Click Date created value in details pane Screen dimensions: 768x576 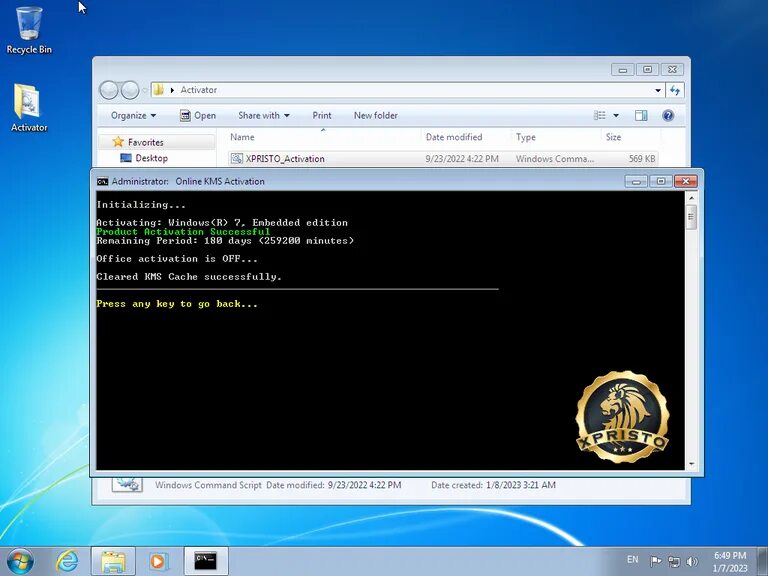[521, 485]
